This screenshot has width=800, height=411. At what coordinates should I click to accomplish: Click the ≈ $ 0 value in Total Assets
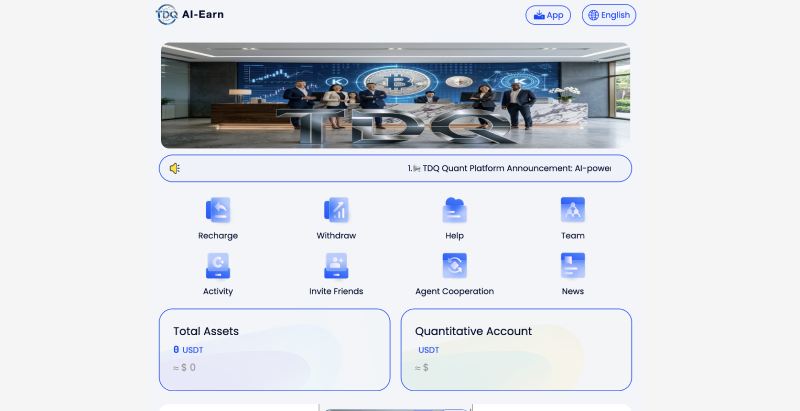point(184,368)
